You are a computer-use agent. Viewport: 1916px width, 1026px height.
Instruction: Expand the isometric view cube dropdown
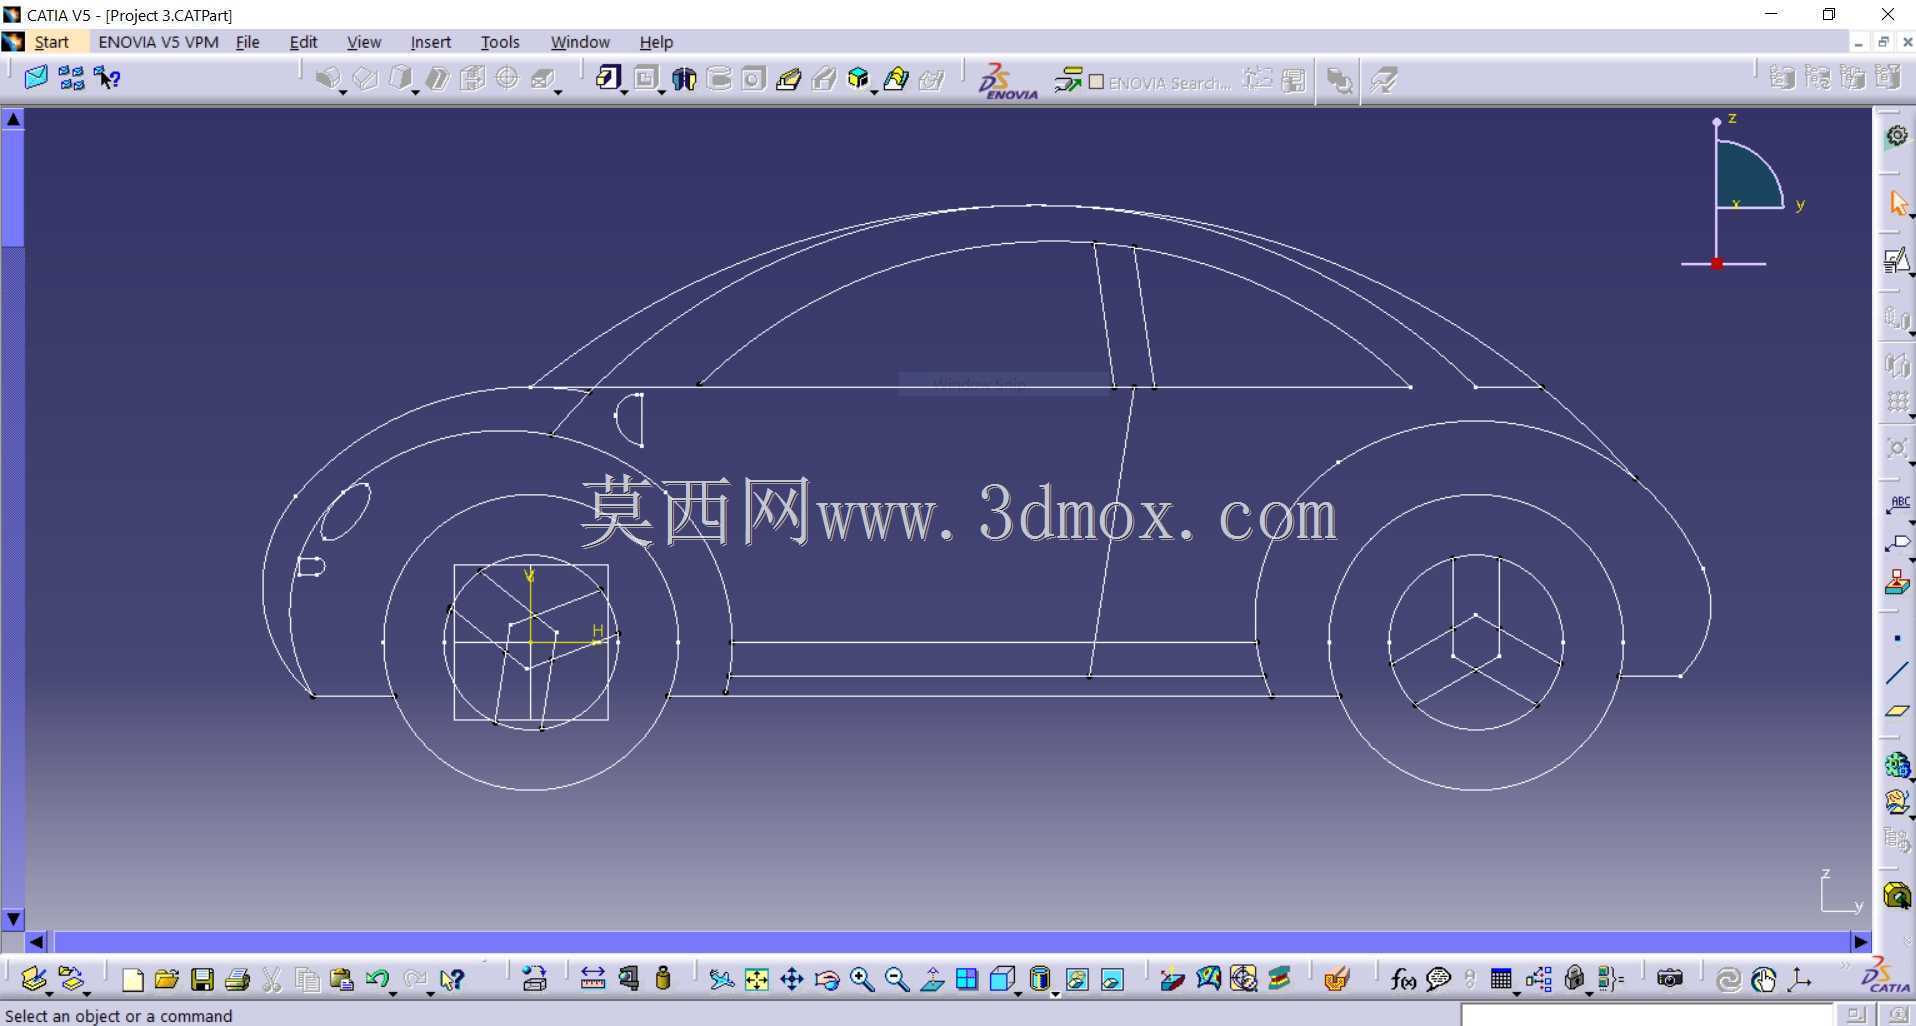point(1018,993)
